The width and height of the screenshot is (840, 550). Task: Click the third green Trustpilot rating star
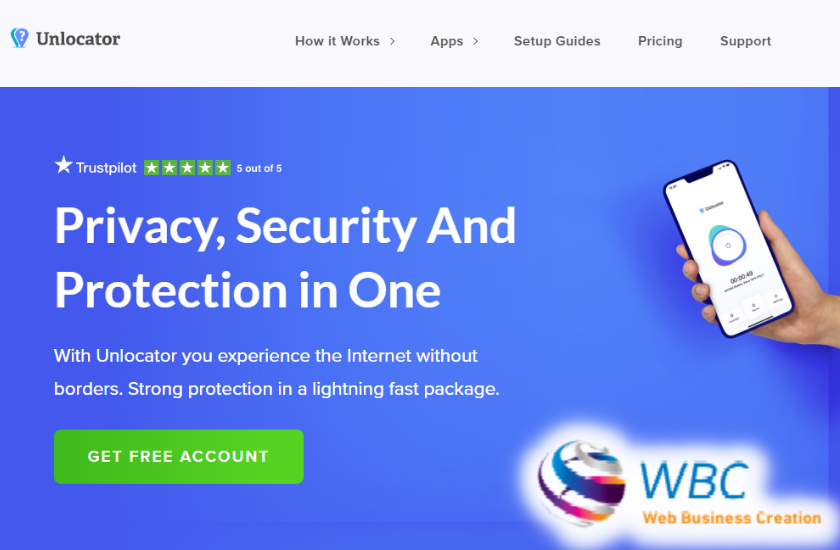pos(188,168)
